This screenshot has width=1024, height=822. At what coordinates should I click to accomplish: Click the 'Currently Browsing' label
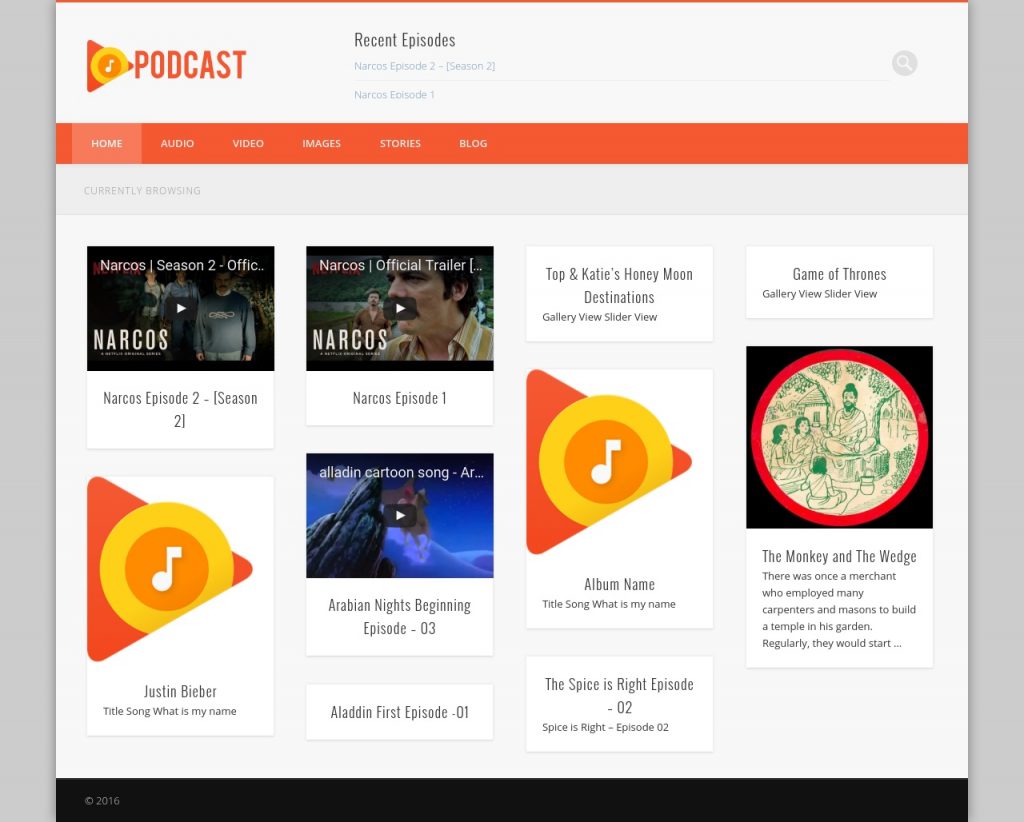[142, 191]
